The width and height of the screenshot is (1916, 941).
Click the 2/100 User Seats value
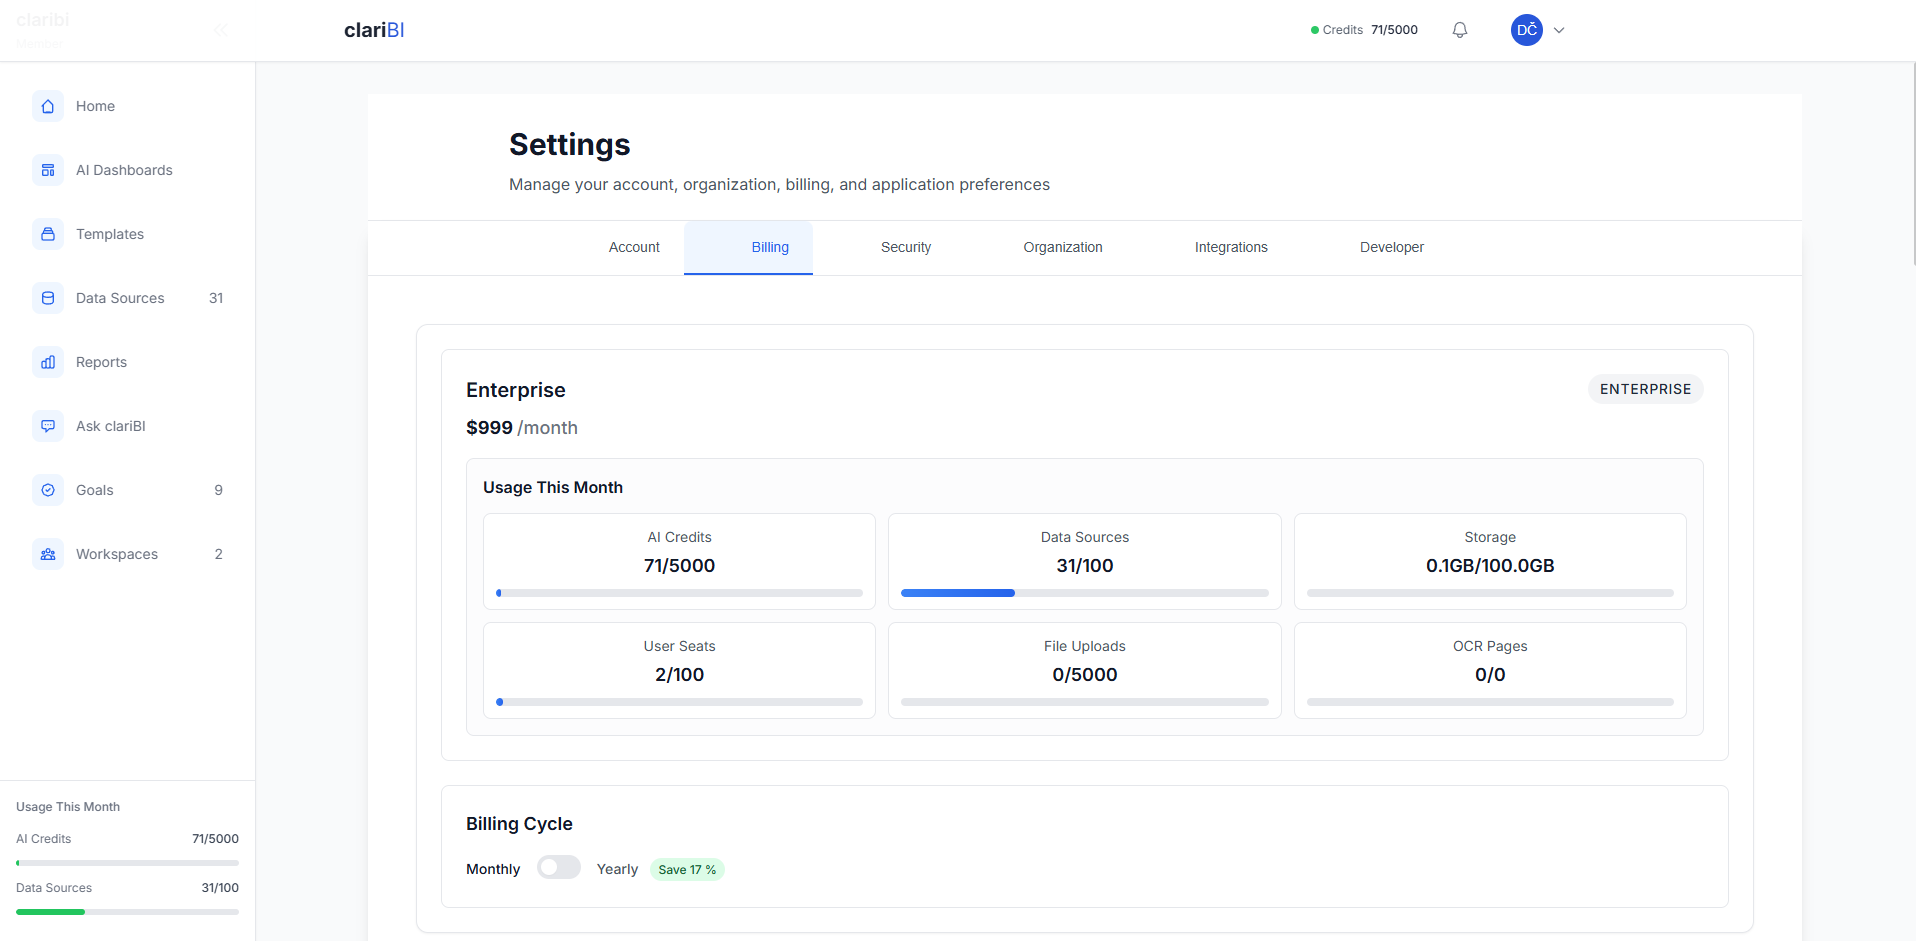679,675
